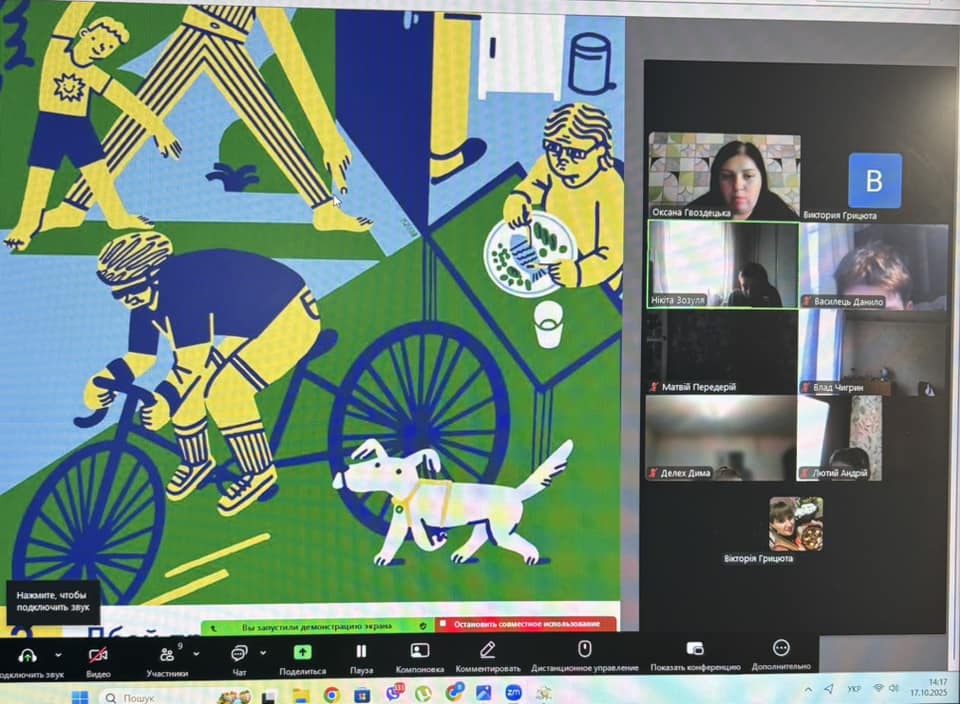Open the Чат chat icon
The width and height of the screenshot is (960, 704).
click(x=239, y=653)
